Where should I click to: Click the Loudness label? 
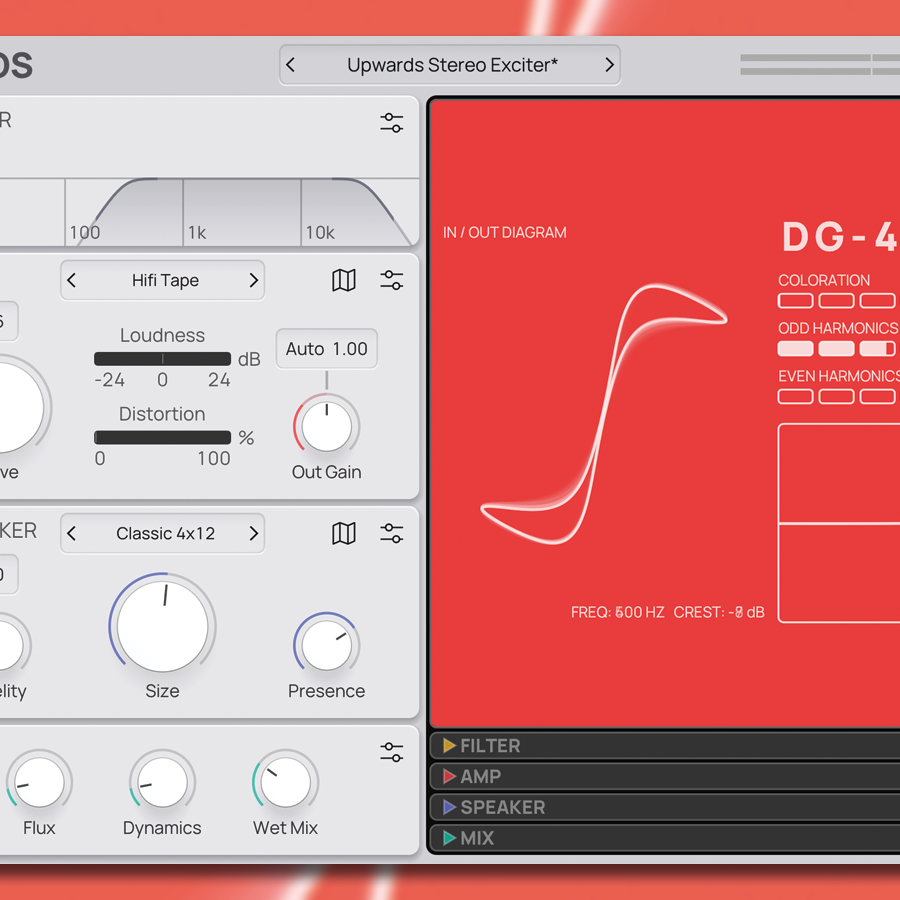(x=162, y=335)
